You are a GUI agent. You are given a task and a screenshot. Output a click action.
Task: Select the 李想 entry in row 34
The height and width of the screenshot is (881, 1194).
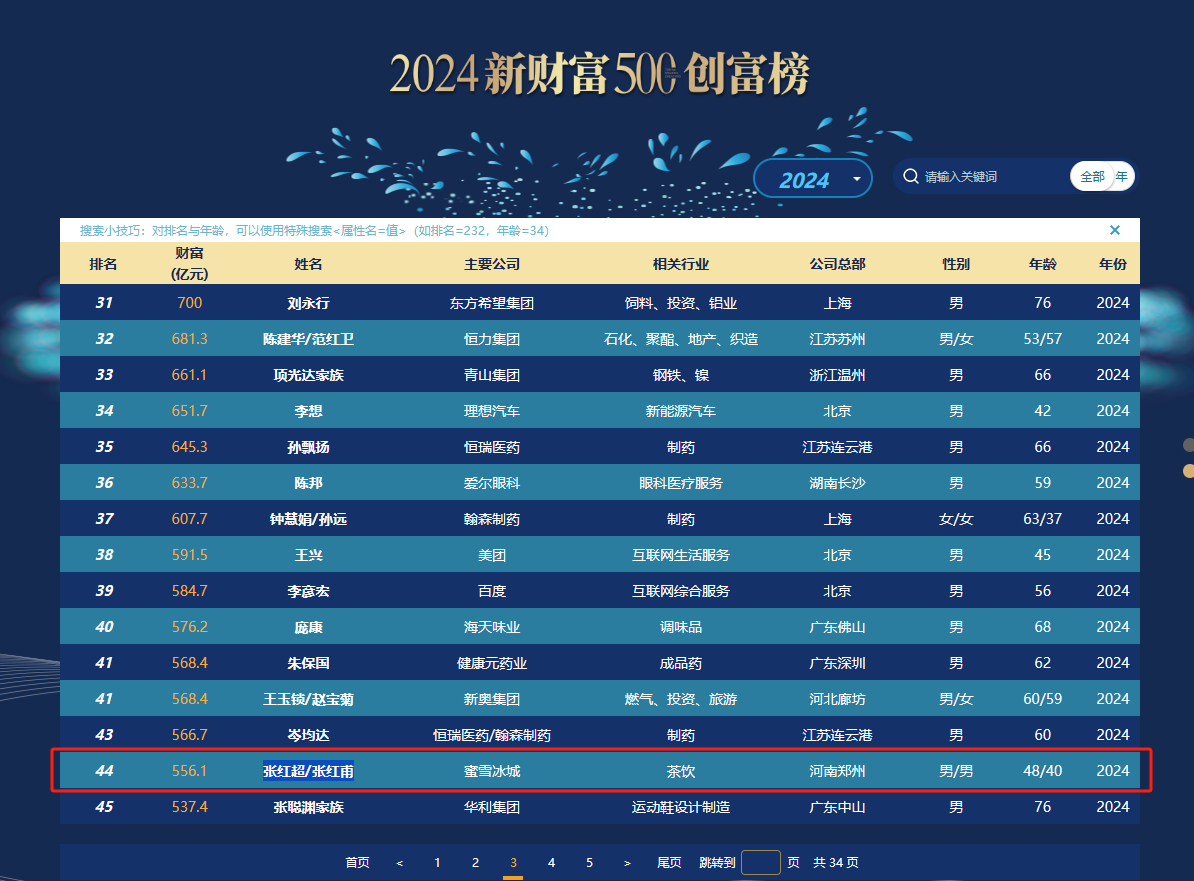pyautogui.click(x=308, y=411)
